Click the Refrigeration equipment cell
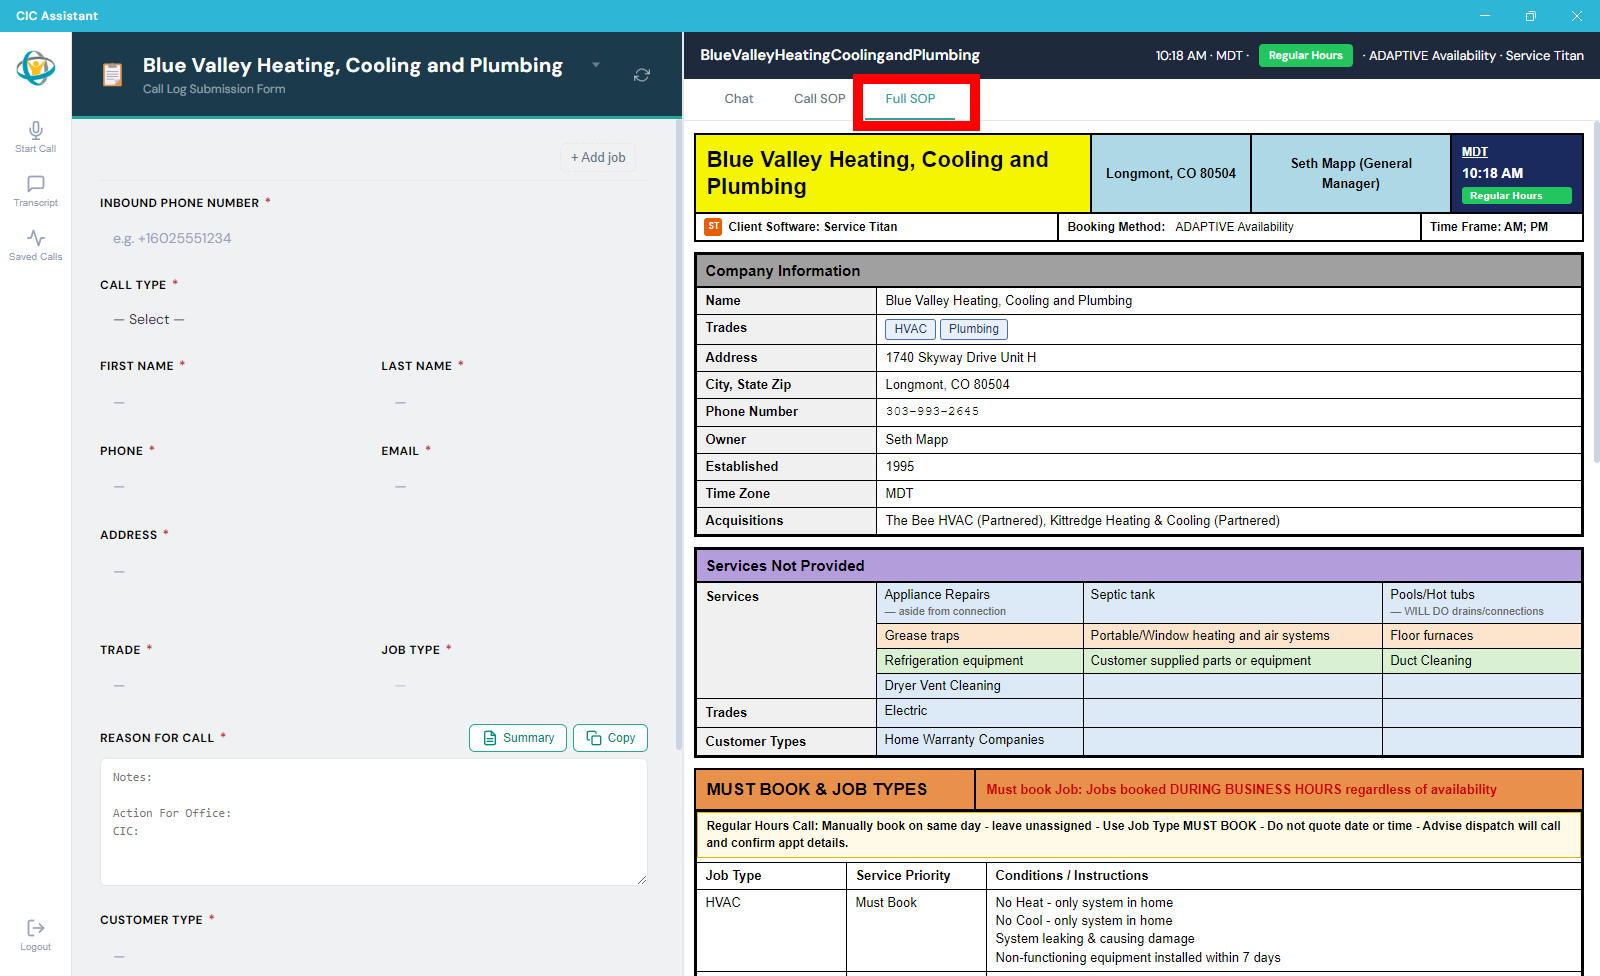 coord(979,661)
